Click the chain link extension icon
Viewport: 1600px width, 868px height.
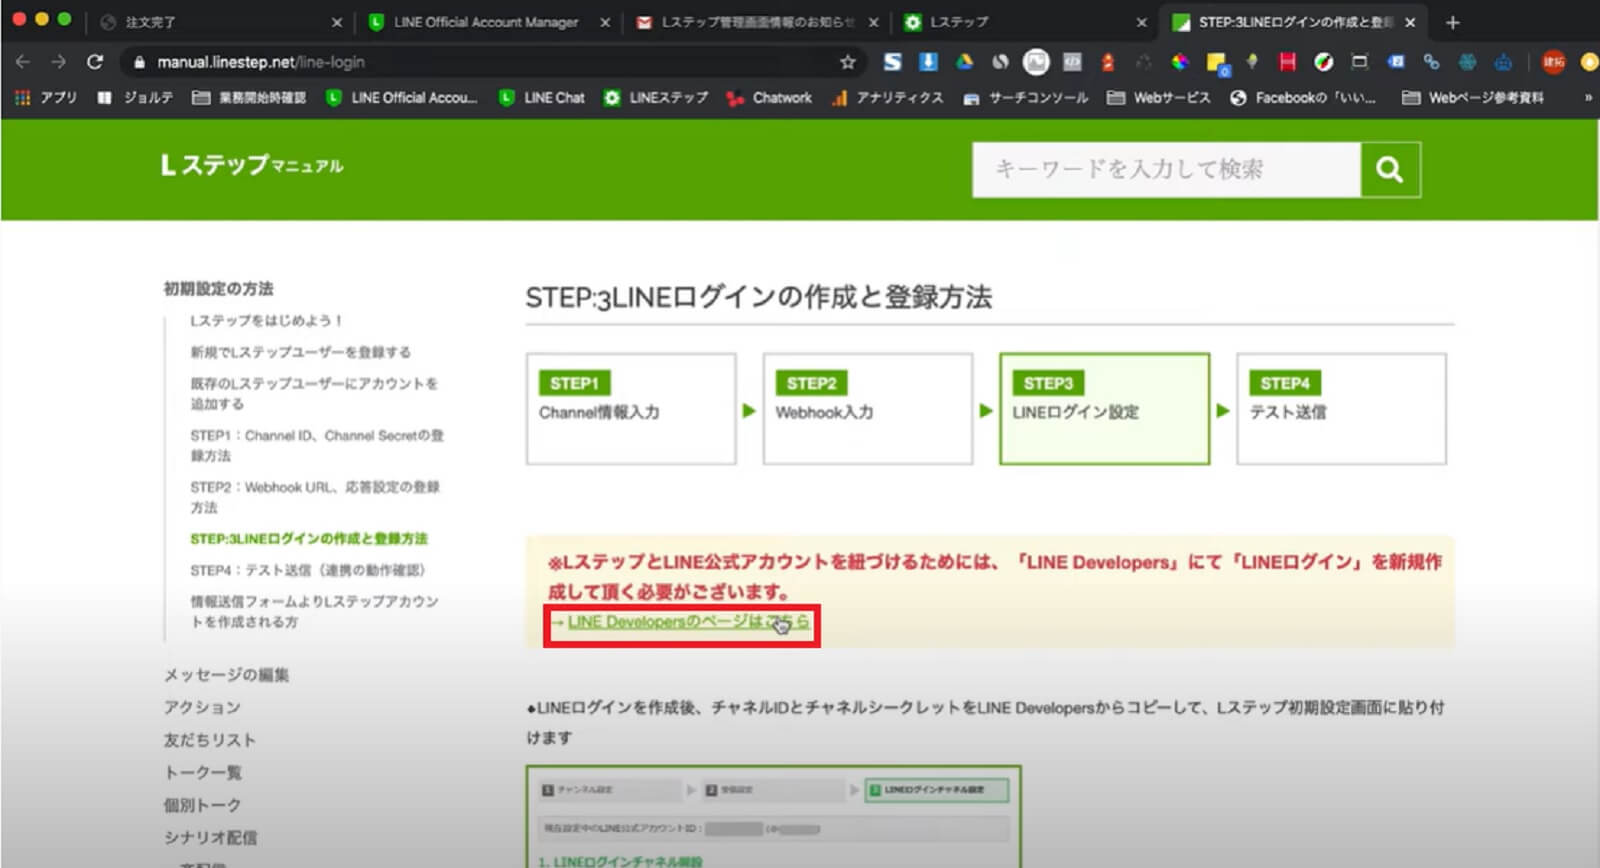[x=1431, y=62]
